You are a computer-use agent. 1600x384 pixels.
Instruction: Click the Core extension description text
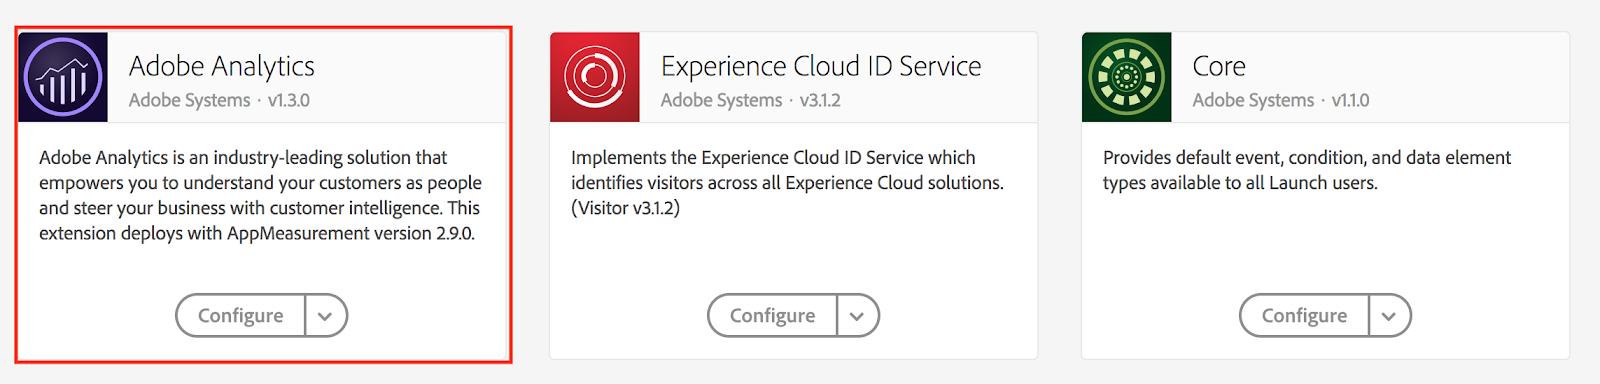pos(1307,170)
